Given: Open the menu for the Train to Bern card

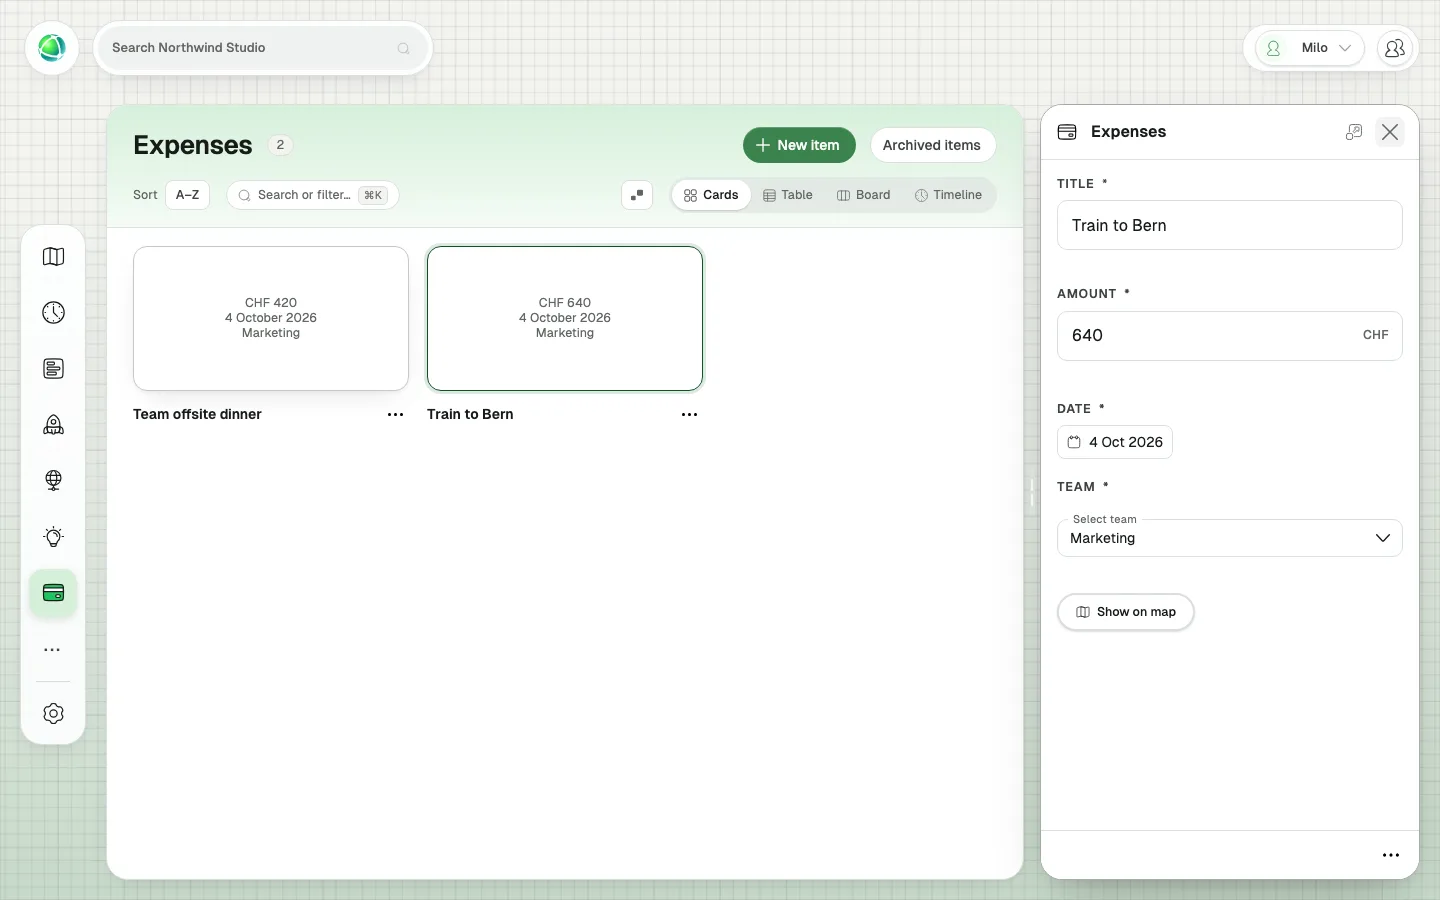Looking at the screenshot, I should click(690, 415).
